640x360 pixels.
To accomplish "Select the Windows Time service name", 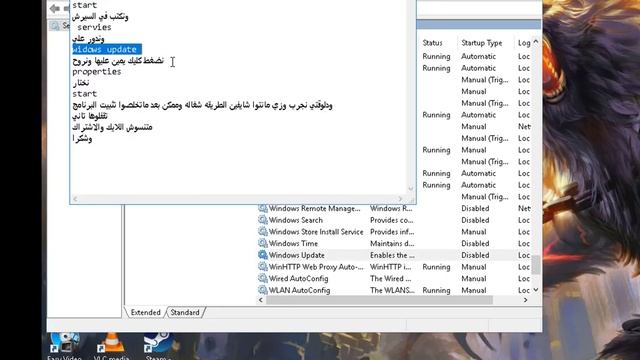I will pos(293,243).
